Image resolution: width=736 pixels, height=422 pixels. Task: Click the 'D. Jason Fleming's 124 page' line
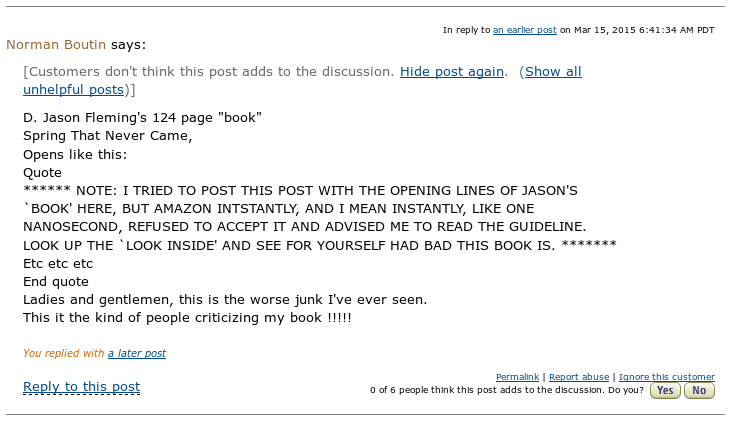pos(142,118)
